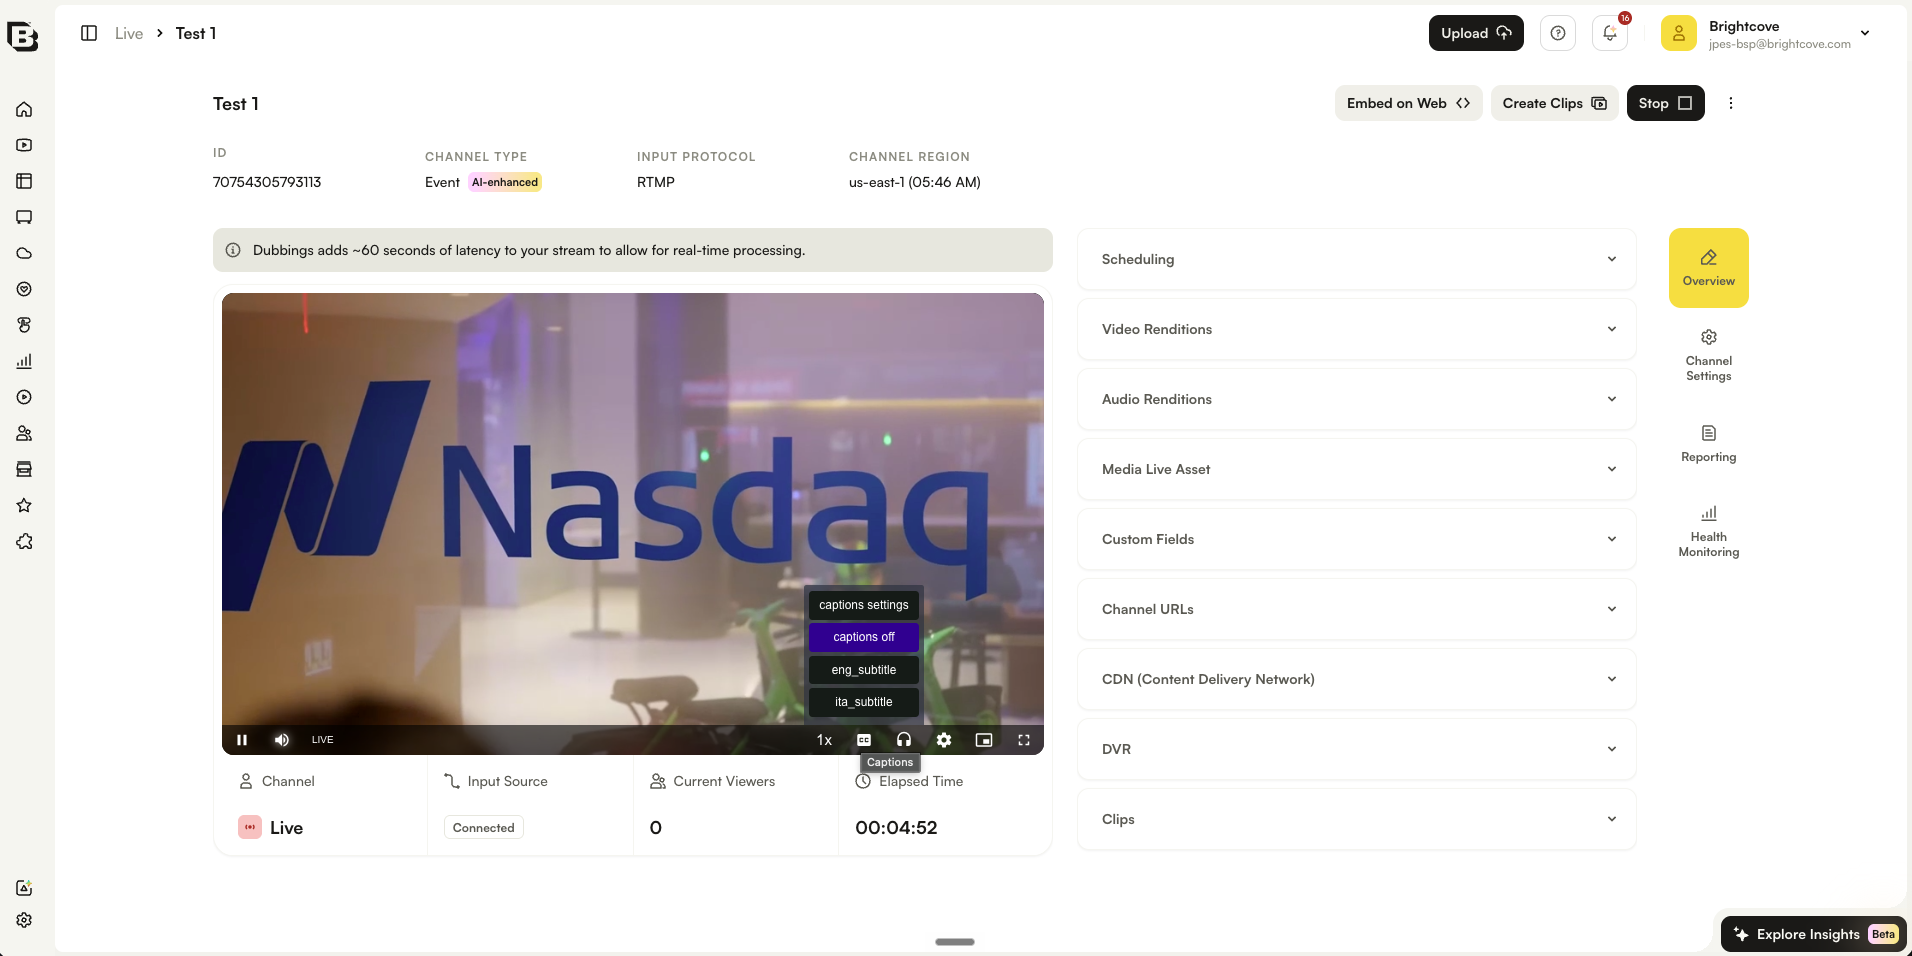
Task: Switch to Channel Settings tab
Action: click(1709, 355)
